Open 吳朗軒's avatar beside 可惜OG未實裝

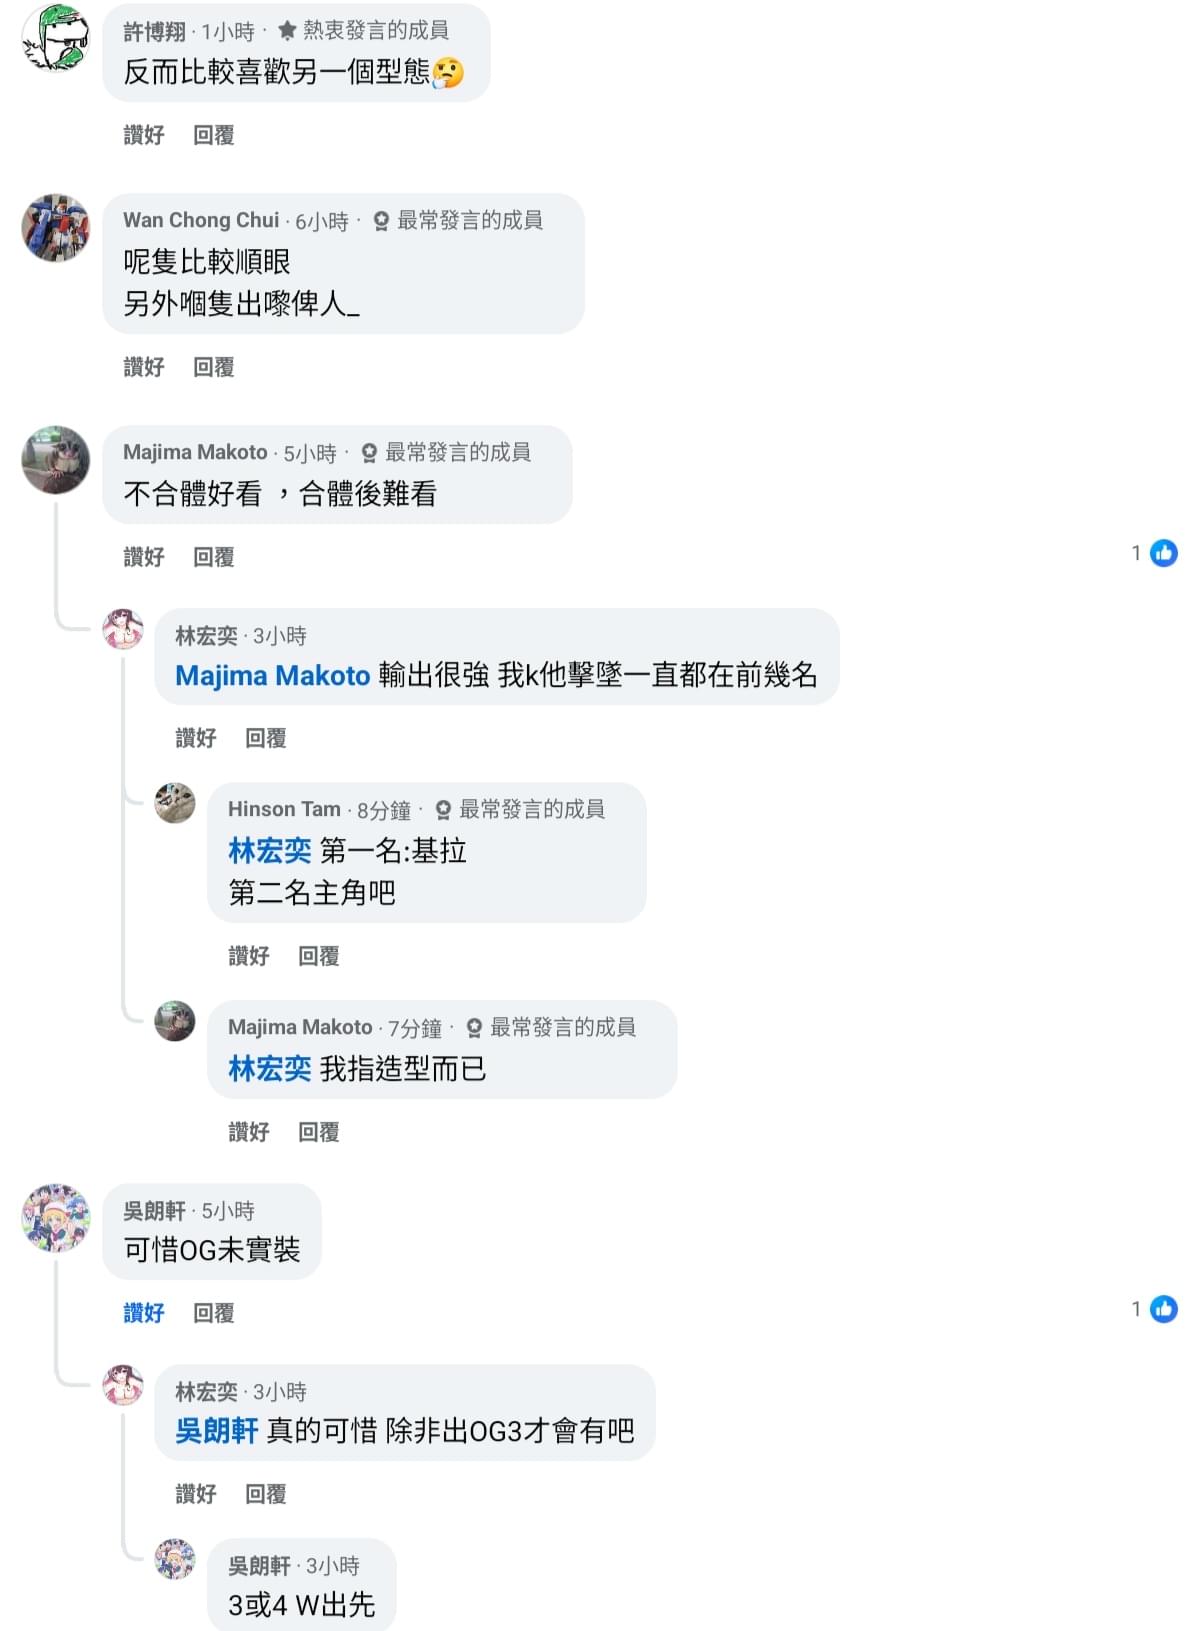coord(56,1218)
